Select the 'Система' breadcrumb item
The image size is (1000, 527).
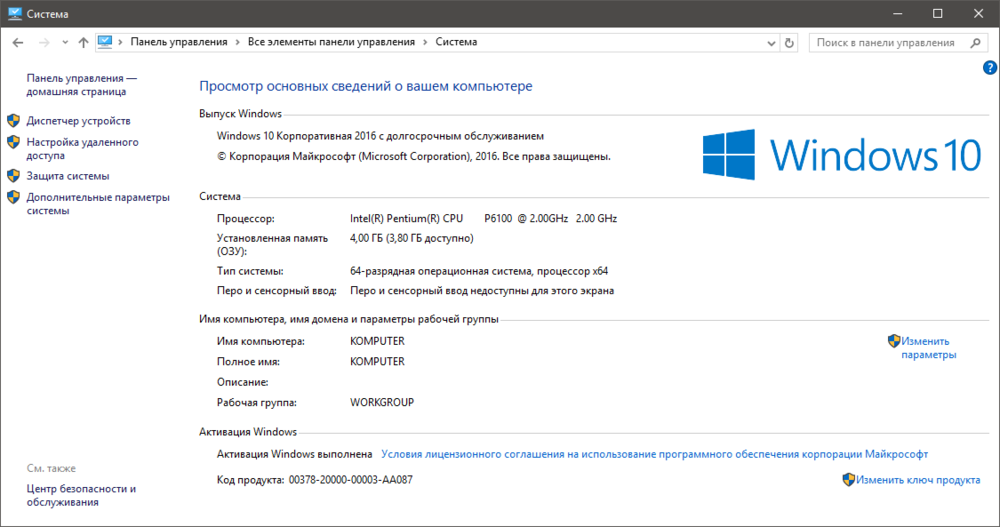pyautogui.click(x=456, y=42)
